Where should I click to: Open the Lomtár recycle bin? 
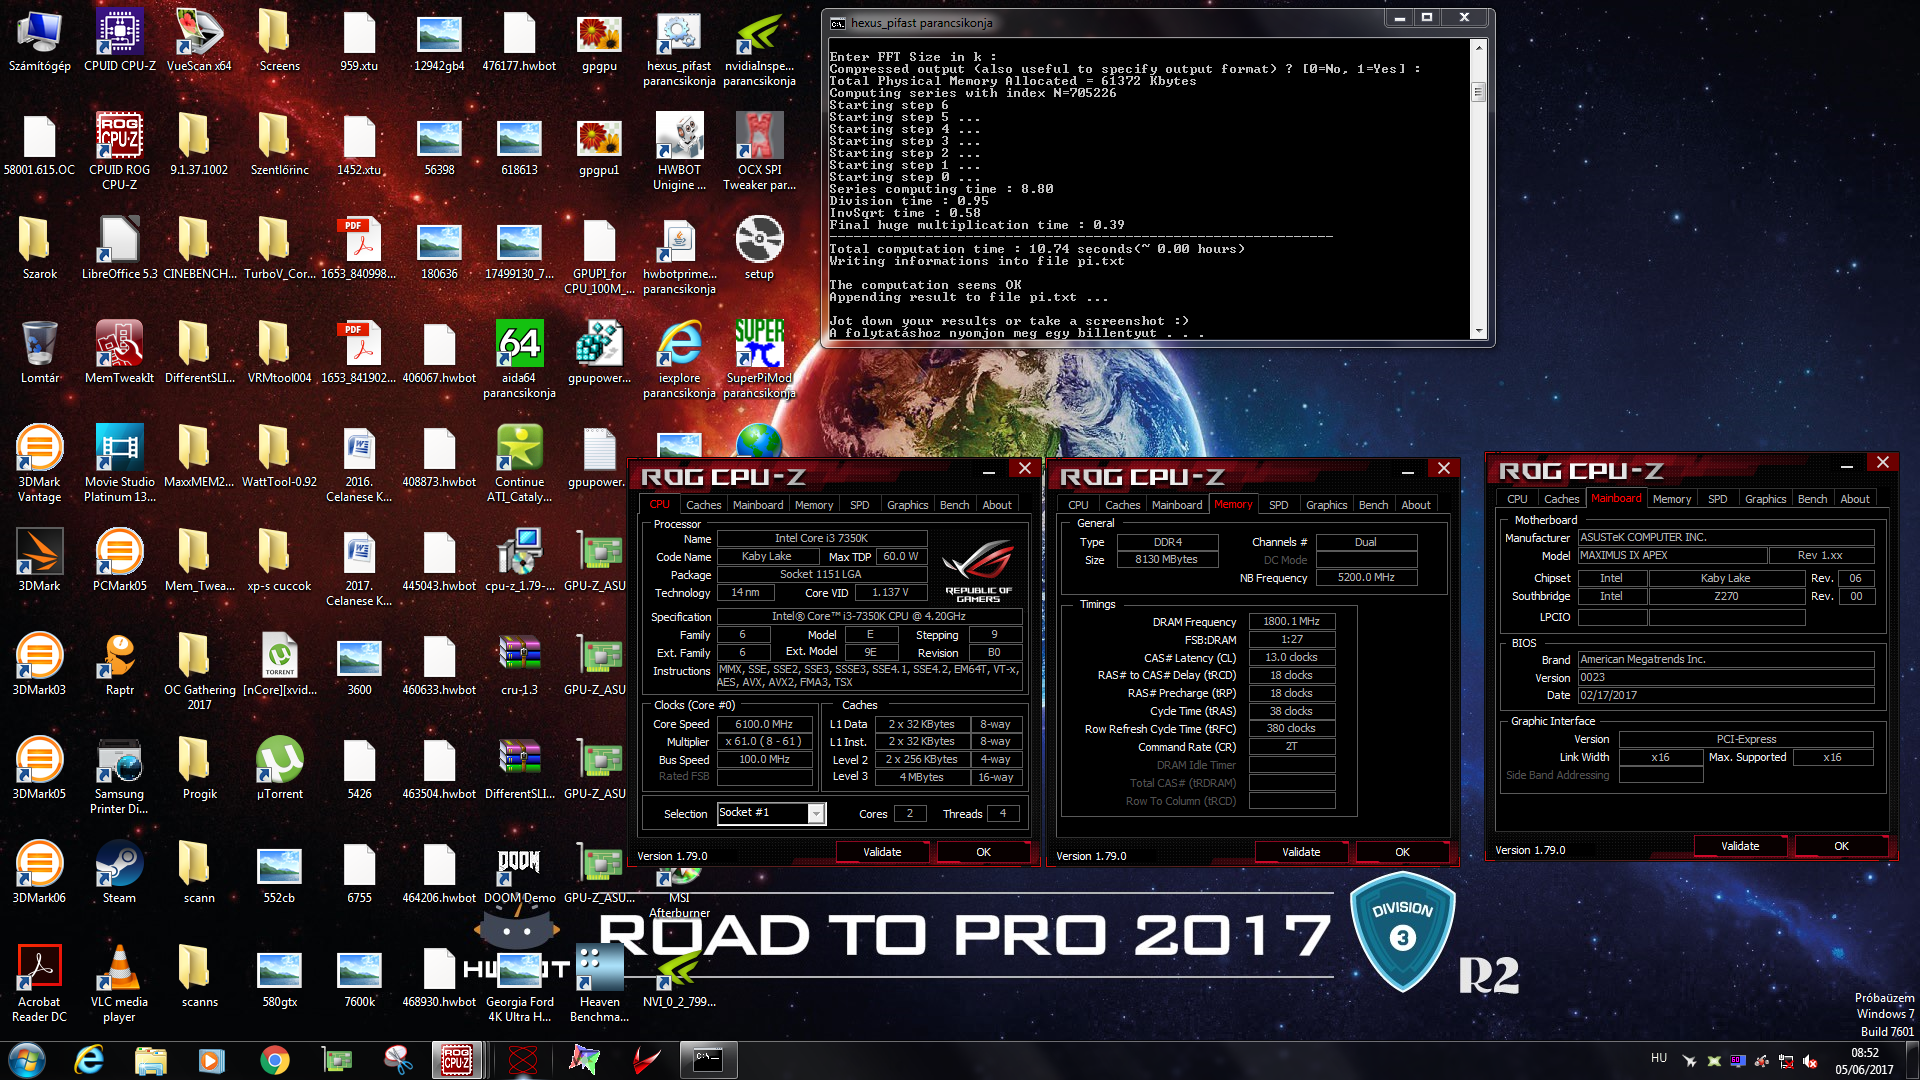click(39, 351)
